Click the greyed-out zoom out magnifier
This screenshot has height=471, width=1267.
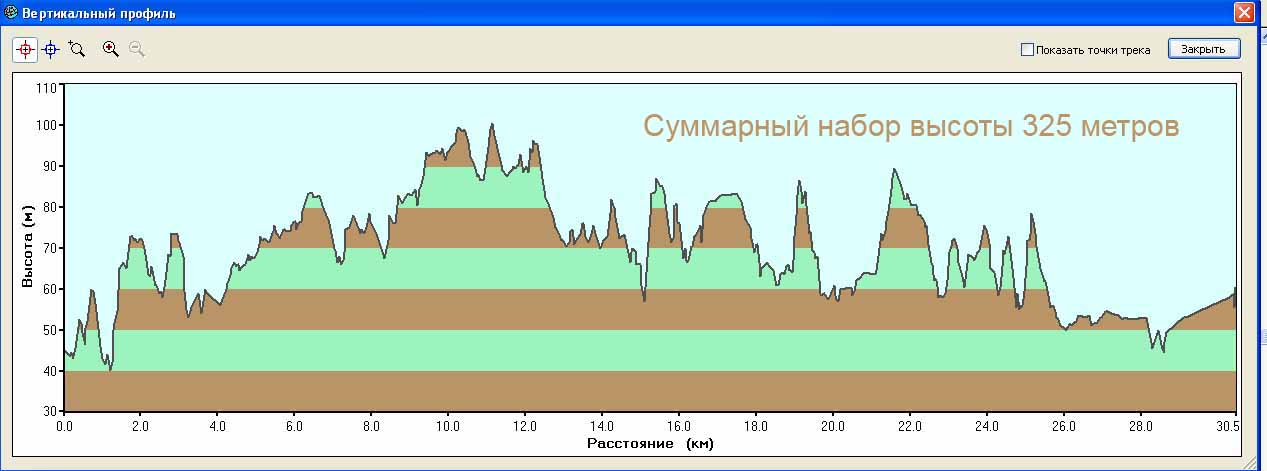(x=137, y=49)
